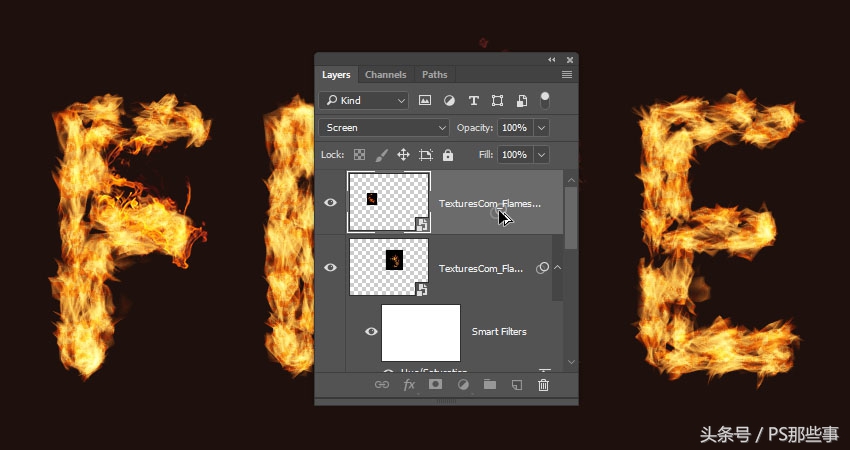Delete layer with trash icon
This screenshot has height=450, width=850.
[543, 385]
